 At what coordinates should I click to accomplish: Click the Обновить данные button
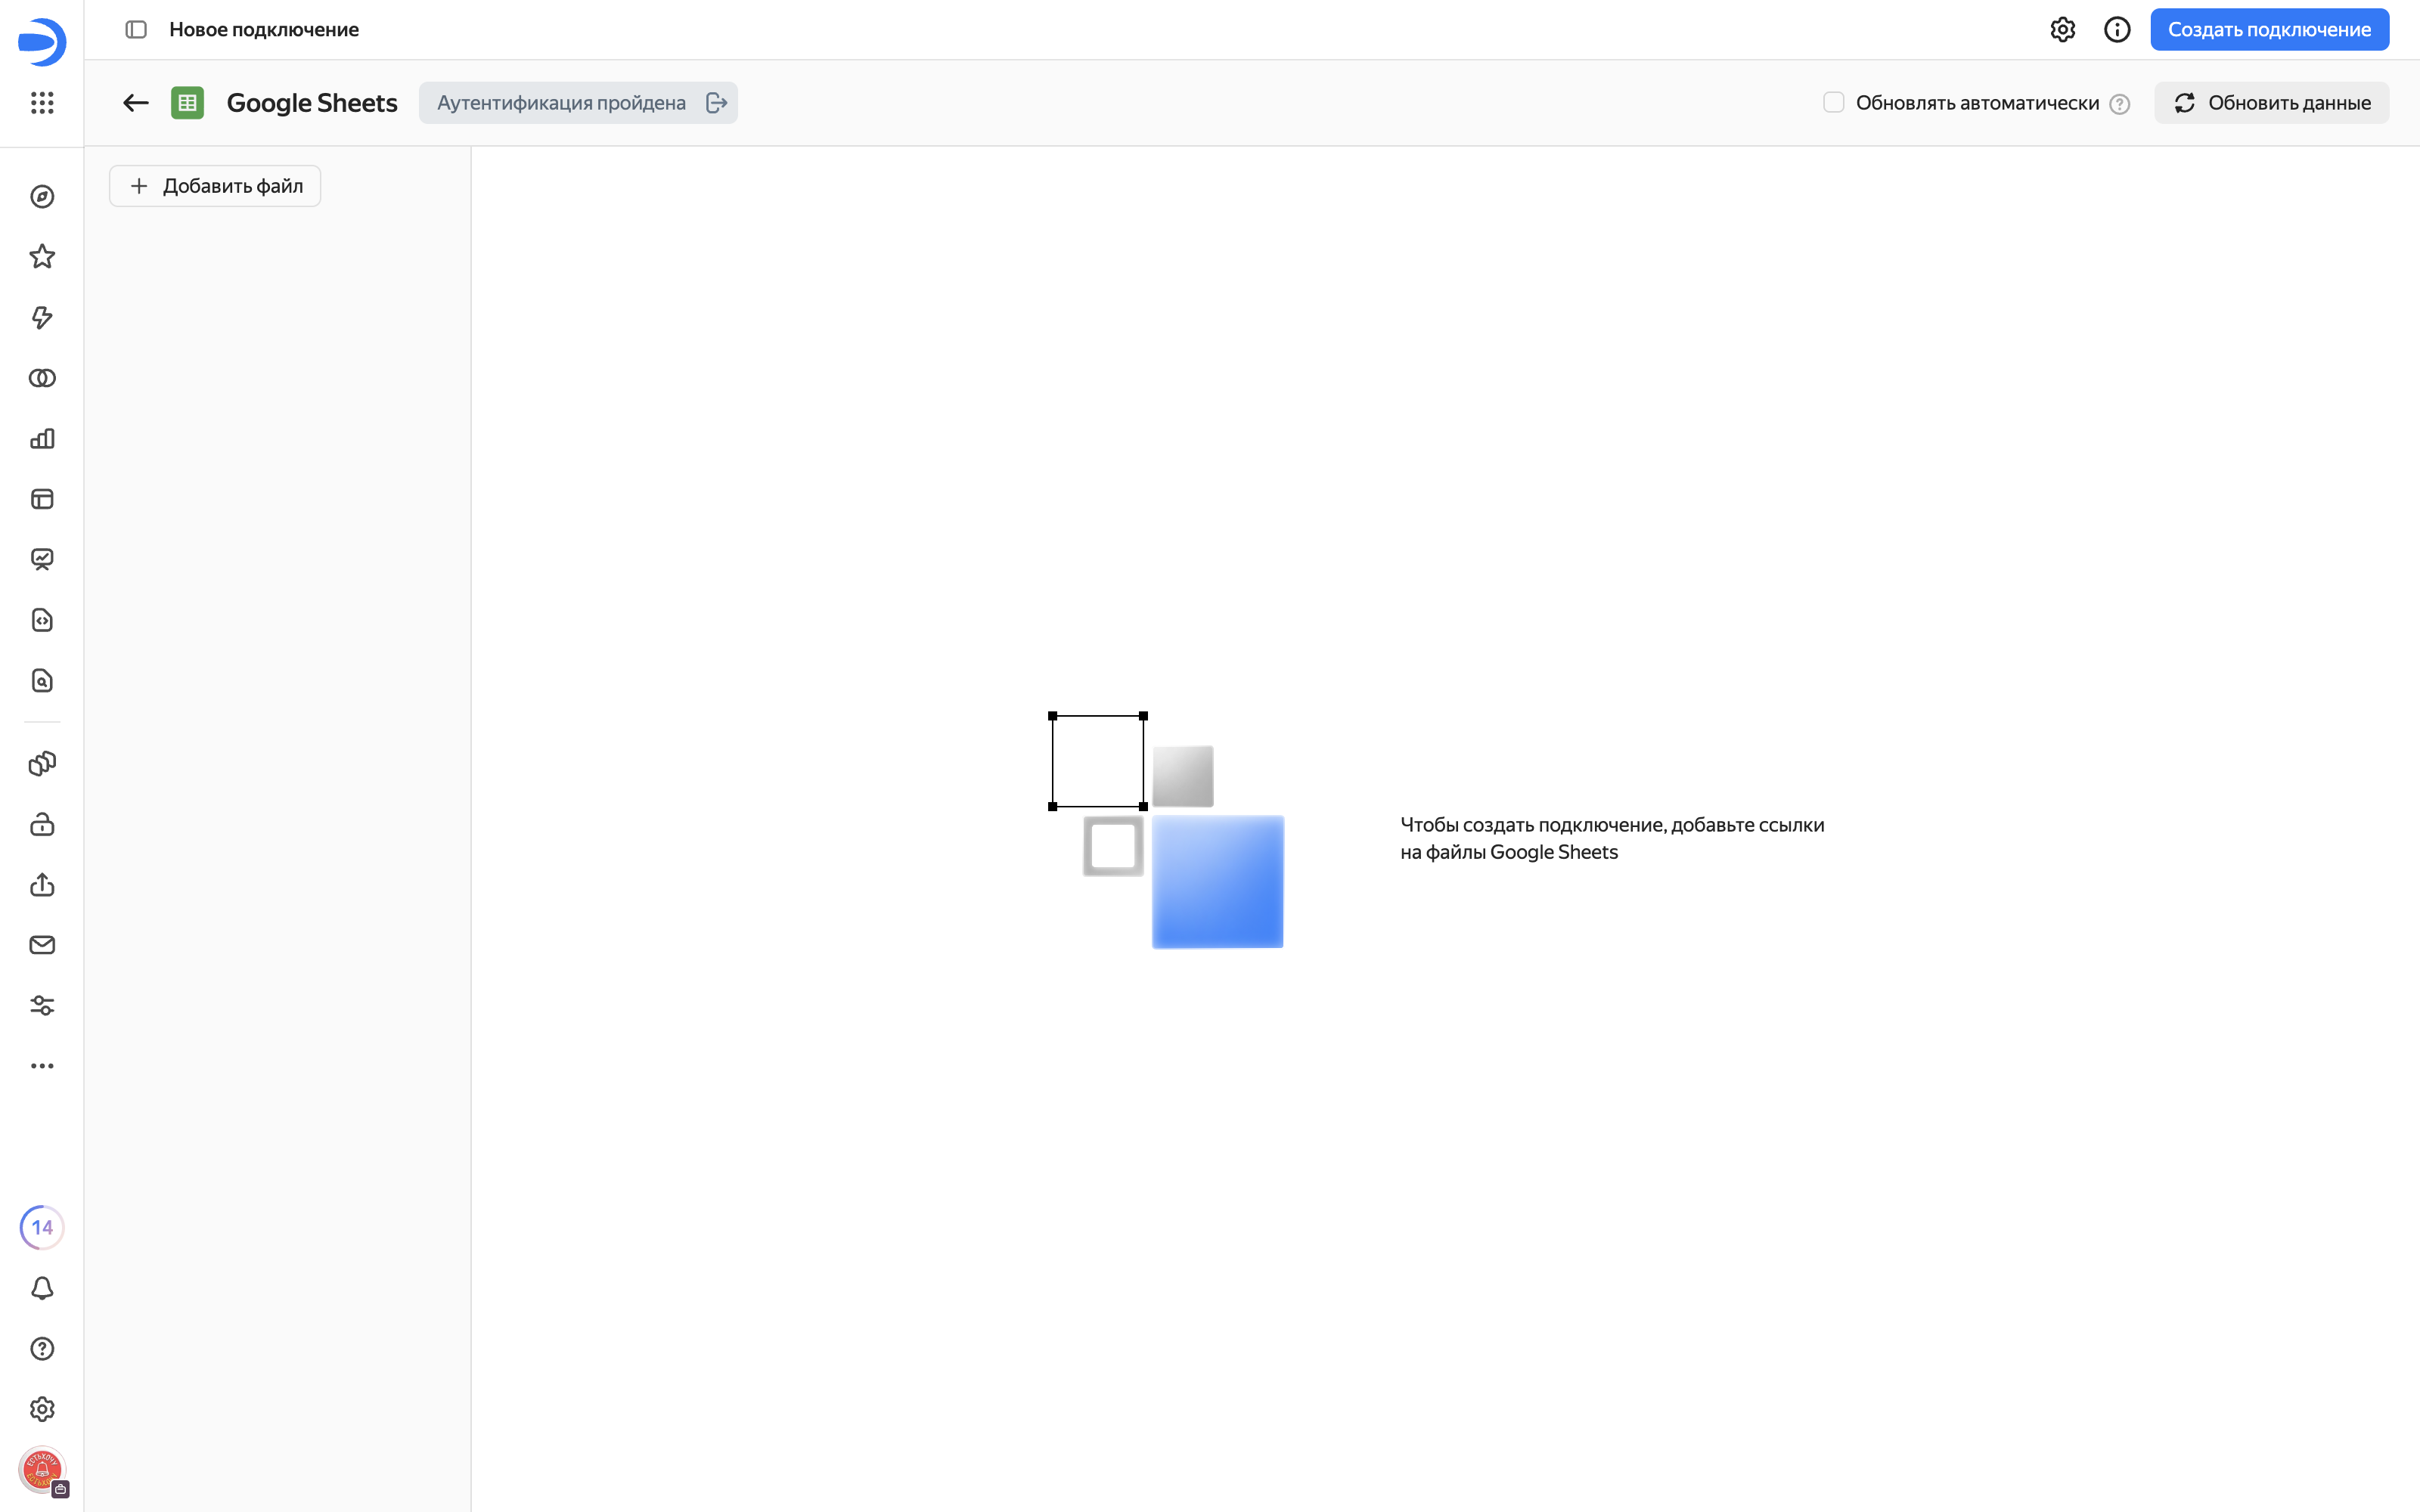pyautogui.click(x=2271, y=103)
